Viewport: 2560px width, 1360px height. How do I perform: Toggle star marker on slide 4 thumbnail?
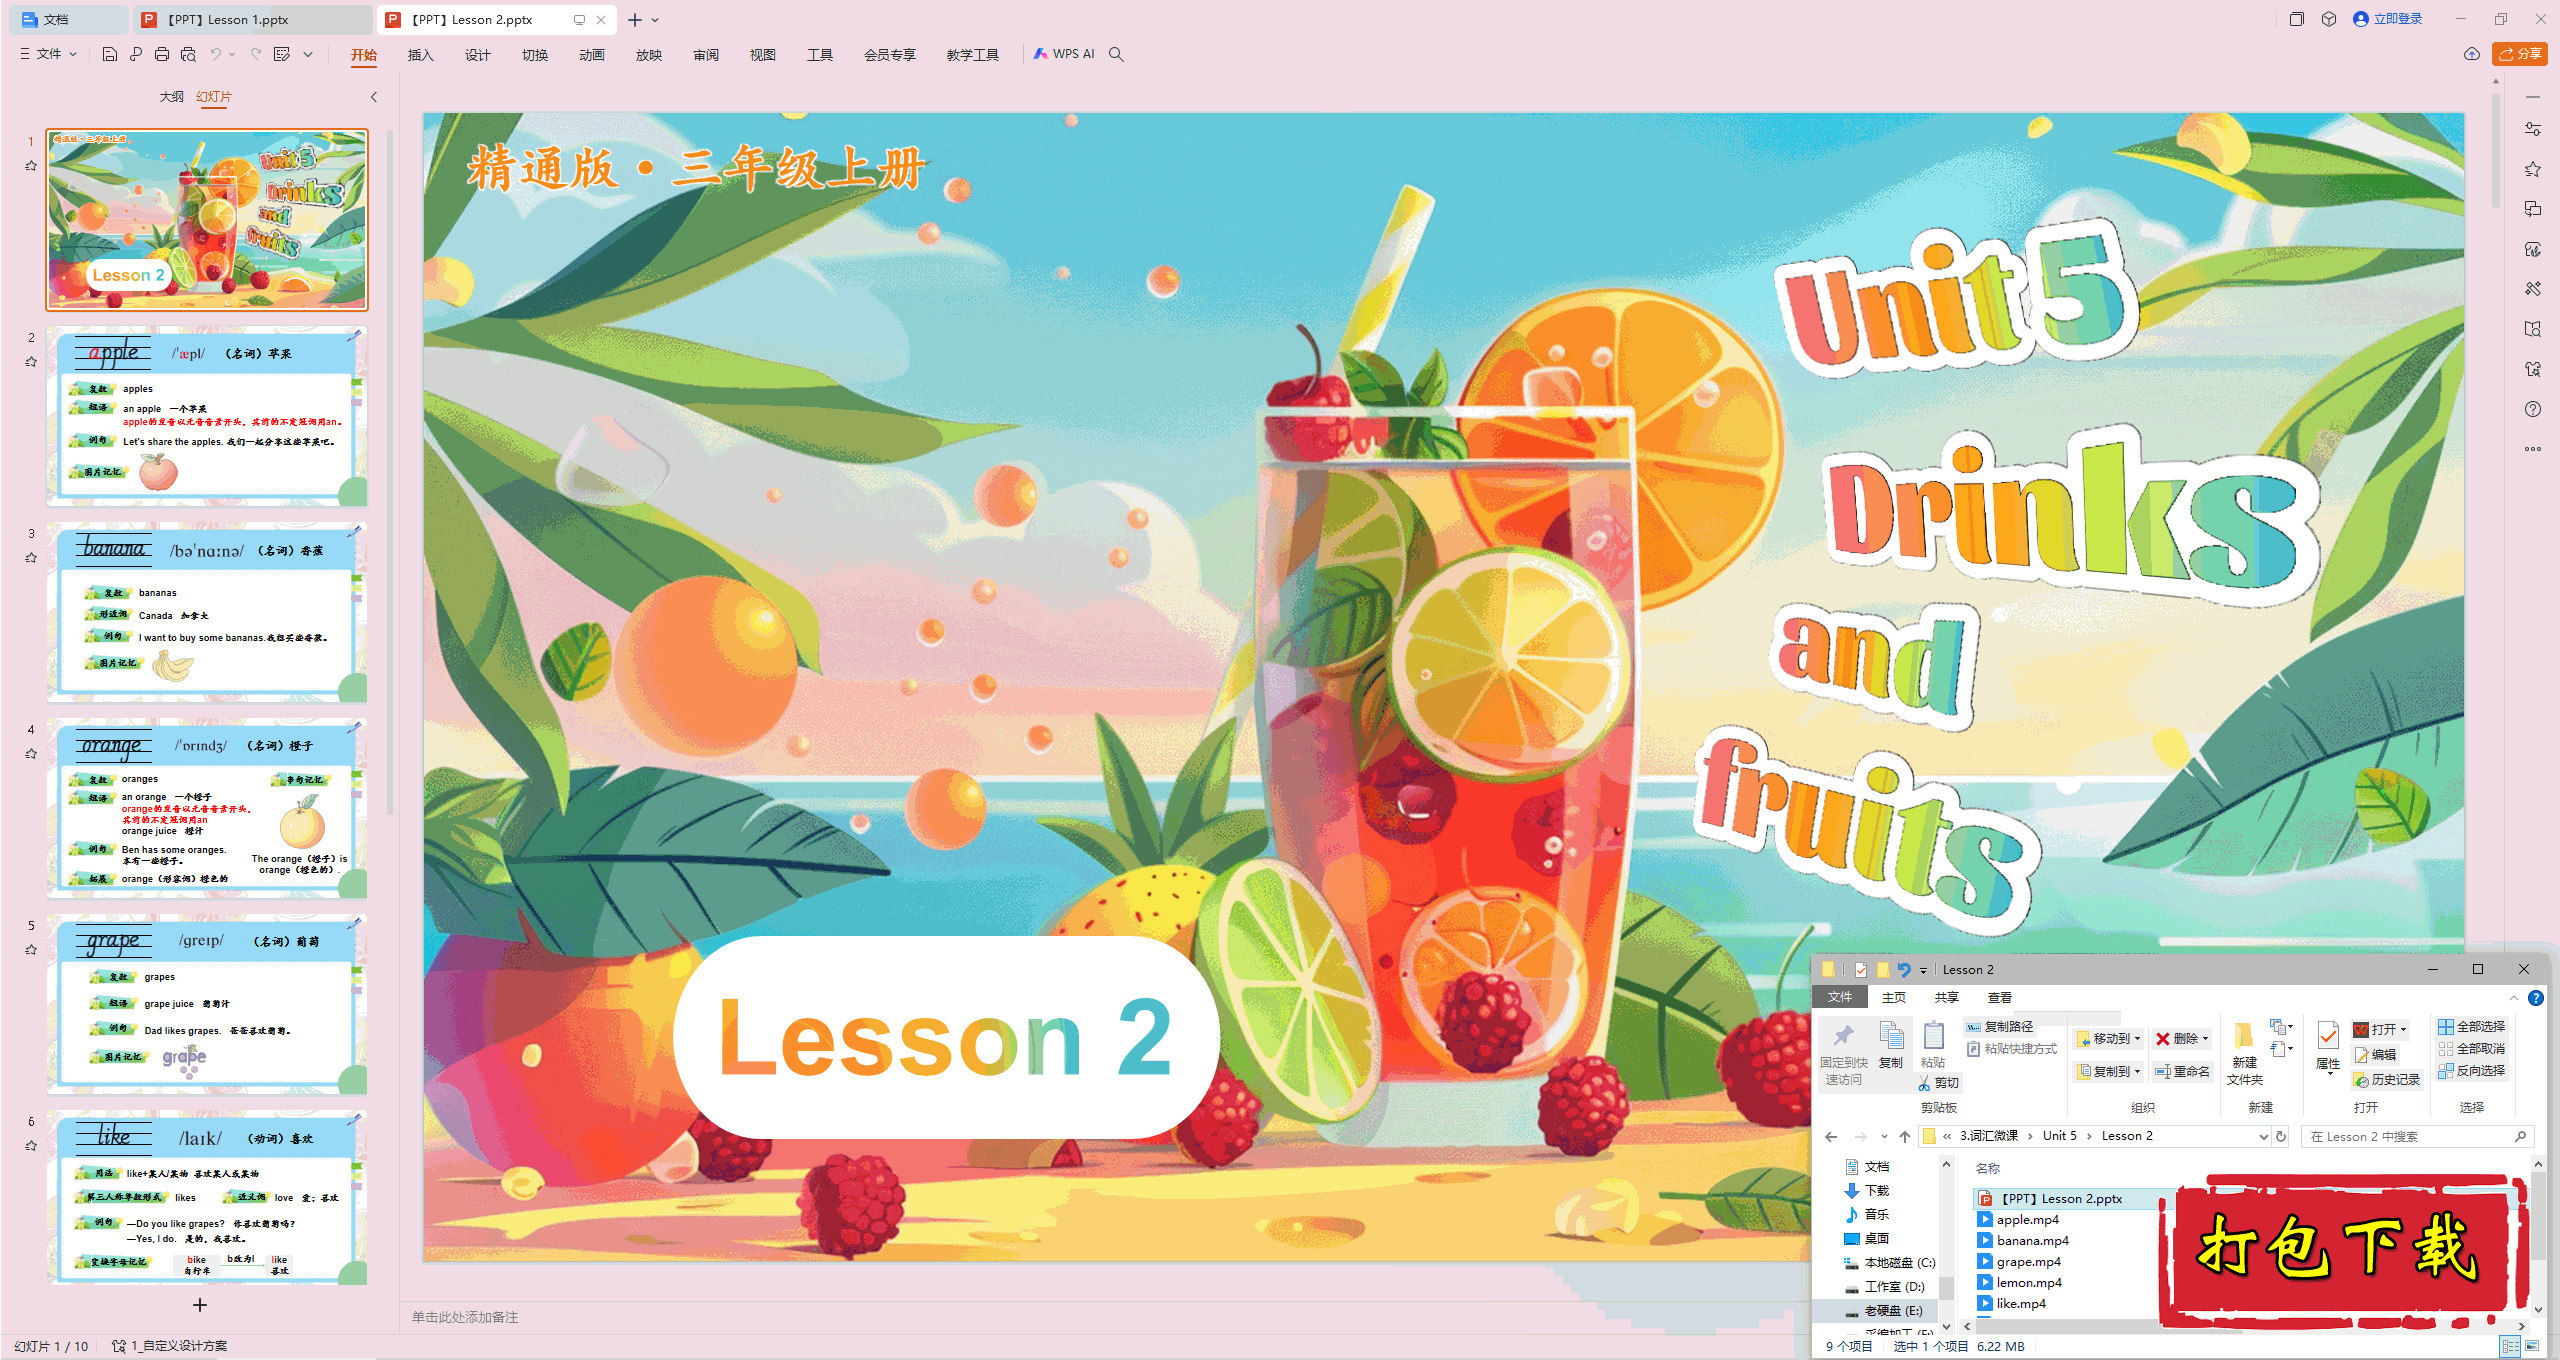pyautogui.click(x=31, y=754)
